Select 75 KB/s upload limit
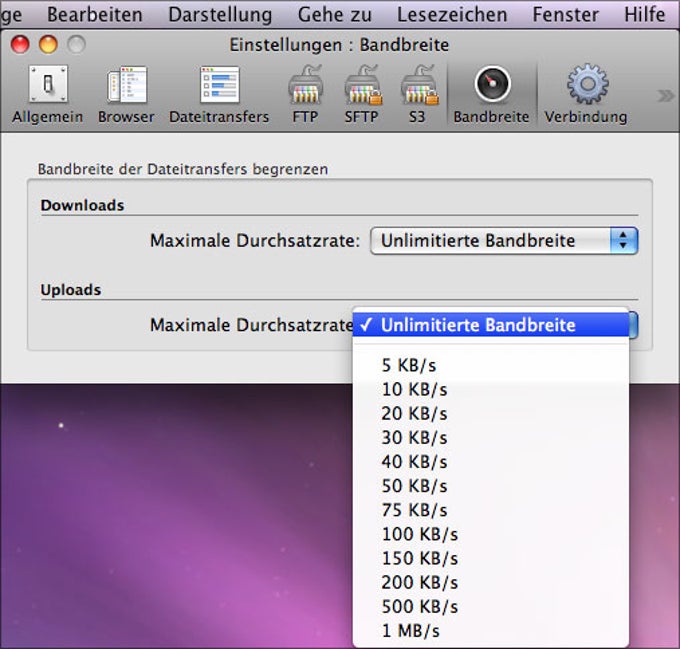 click(x=491, y=510)
